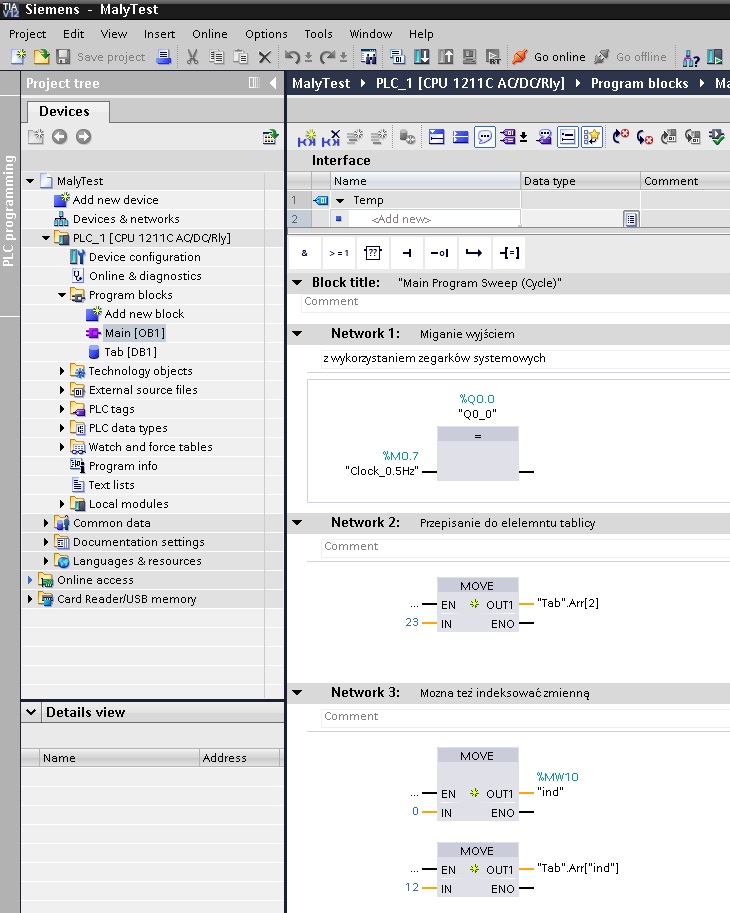The image size is (730, 913).
Task: Collapse the Temp interface section
Action: [341, 200]
